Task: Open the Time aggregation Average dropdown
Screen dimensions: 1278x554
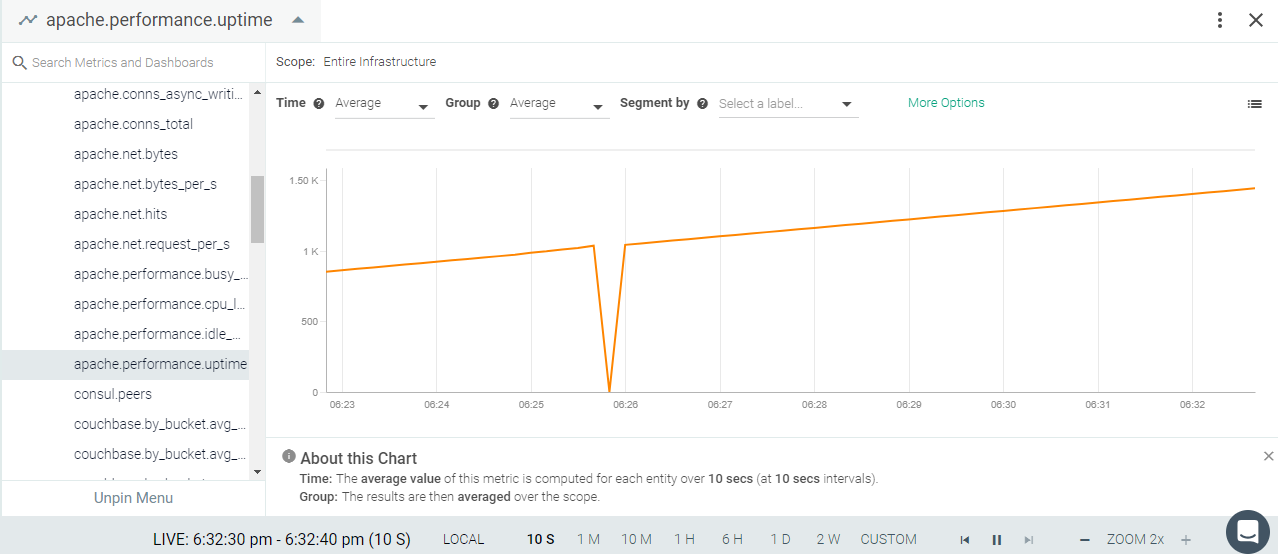Action: coord(384,104)
